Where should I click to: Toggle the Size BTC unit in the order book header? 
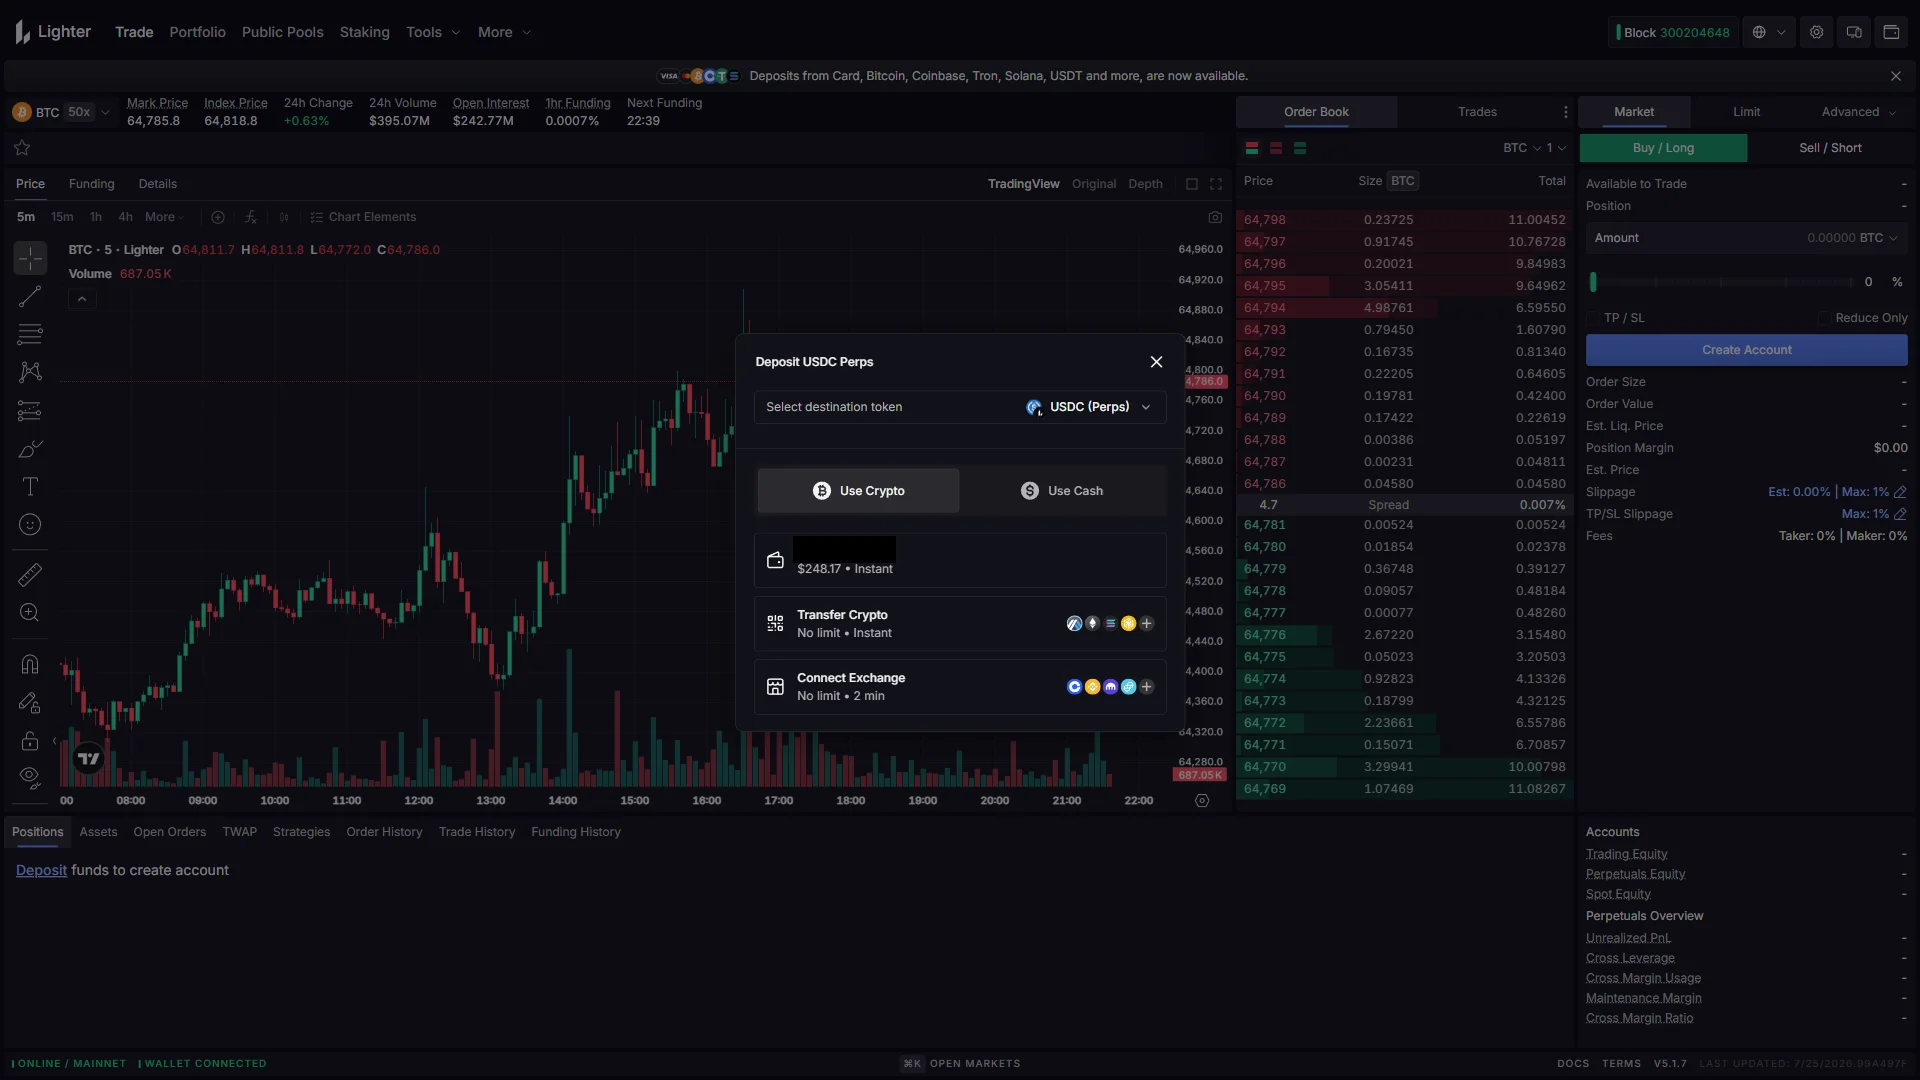(x=1403, y=181)
